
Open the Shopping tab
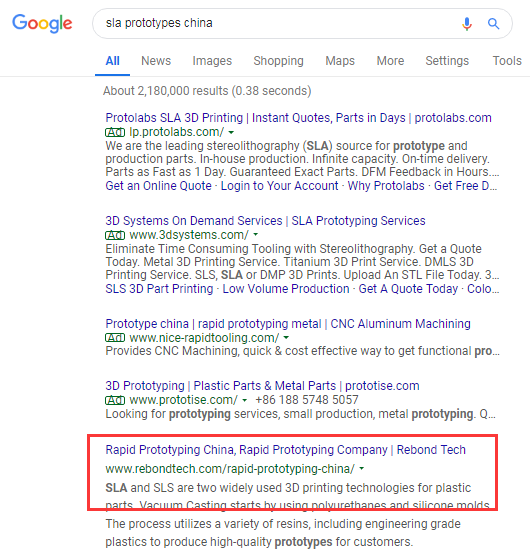[278, 61]
